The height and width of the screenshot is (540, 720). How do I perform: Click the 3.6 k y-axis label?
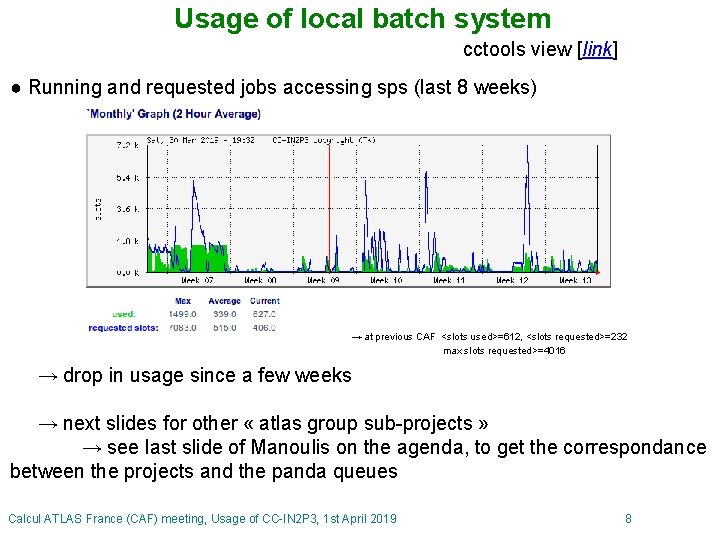[x=127, y=209]
